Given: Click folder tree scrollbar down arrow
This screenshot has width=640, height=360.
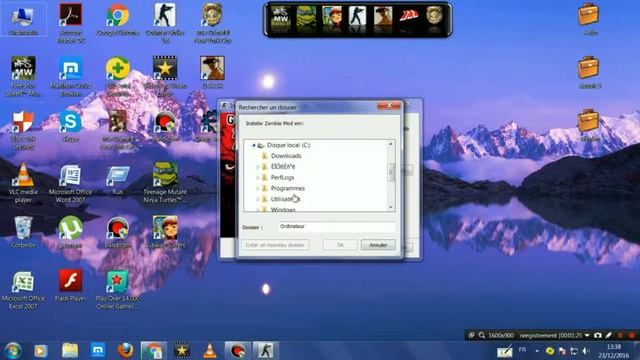Looking at the screenshot, I should tap(391, 207).
